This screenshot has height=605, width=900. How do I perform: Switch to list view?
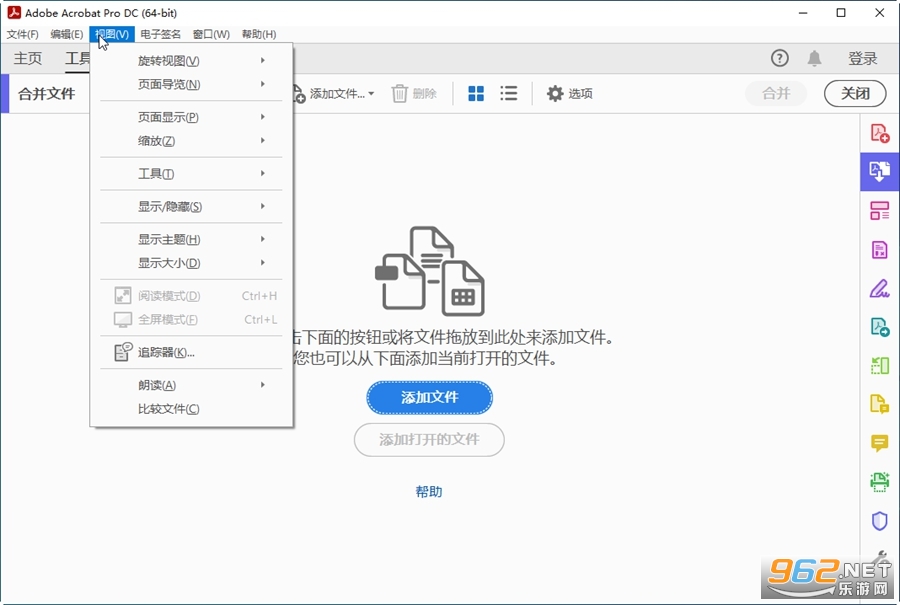click(x=509, y=94)
